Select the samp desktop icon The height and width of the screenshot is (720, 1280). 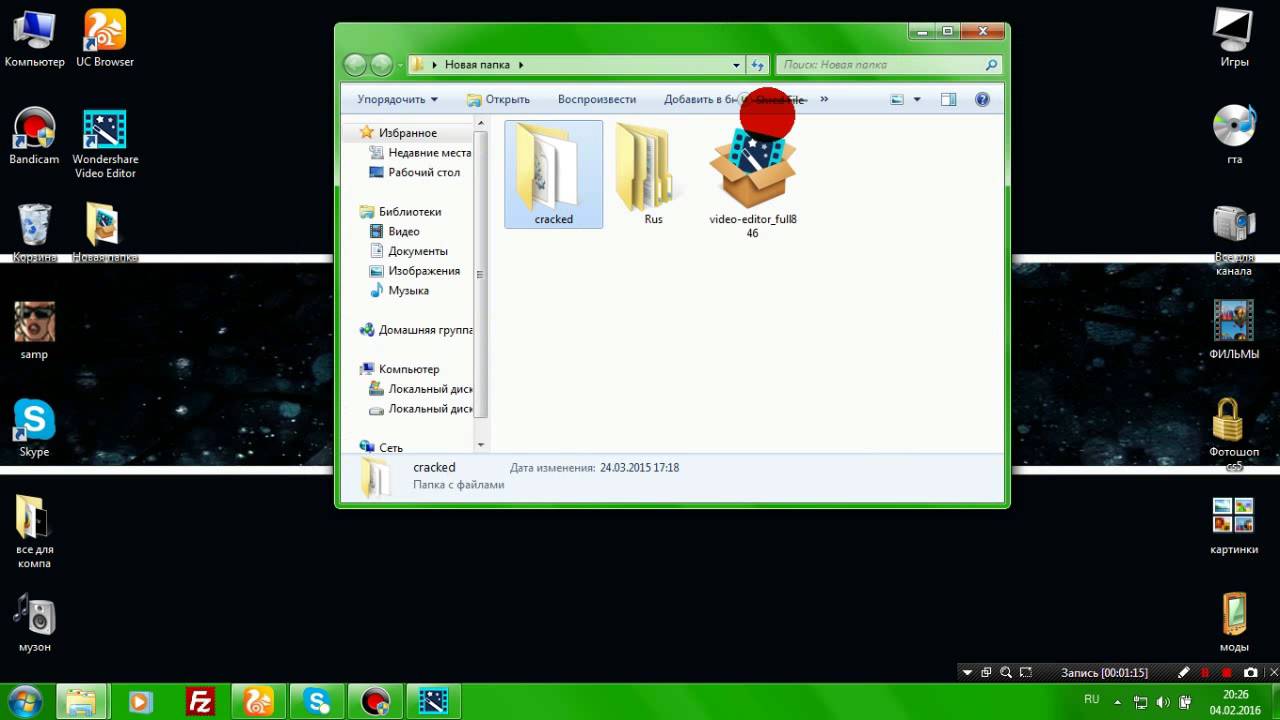(34, 331)
